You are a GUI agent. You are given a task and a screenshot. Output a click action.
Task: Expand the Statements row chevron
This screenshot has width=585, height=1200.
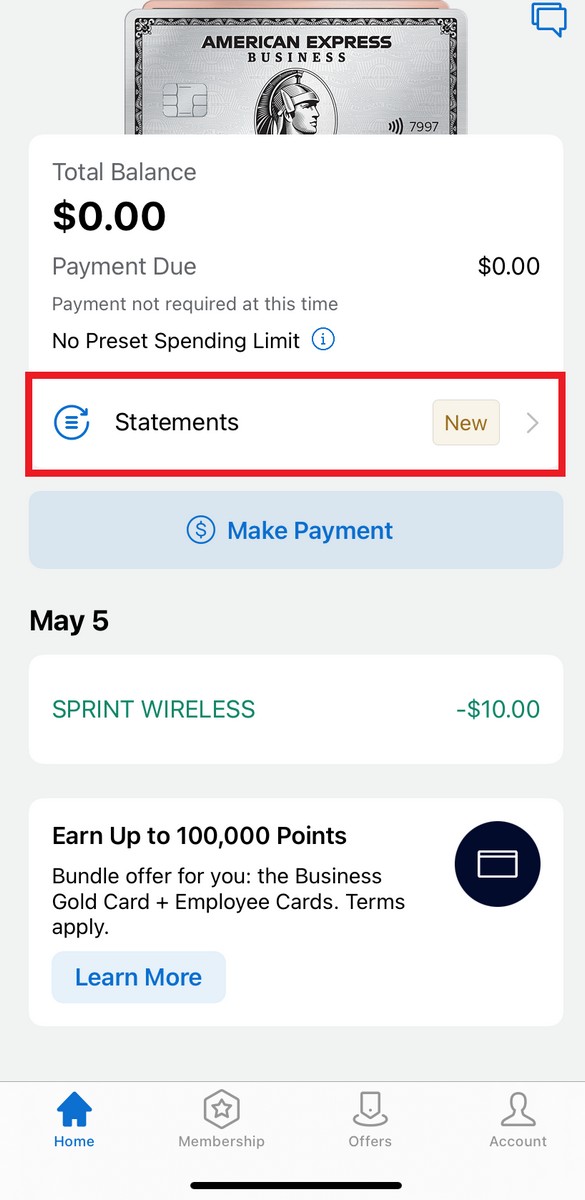coord(531,422)
